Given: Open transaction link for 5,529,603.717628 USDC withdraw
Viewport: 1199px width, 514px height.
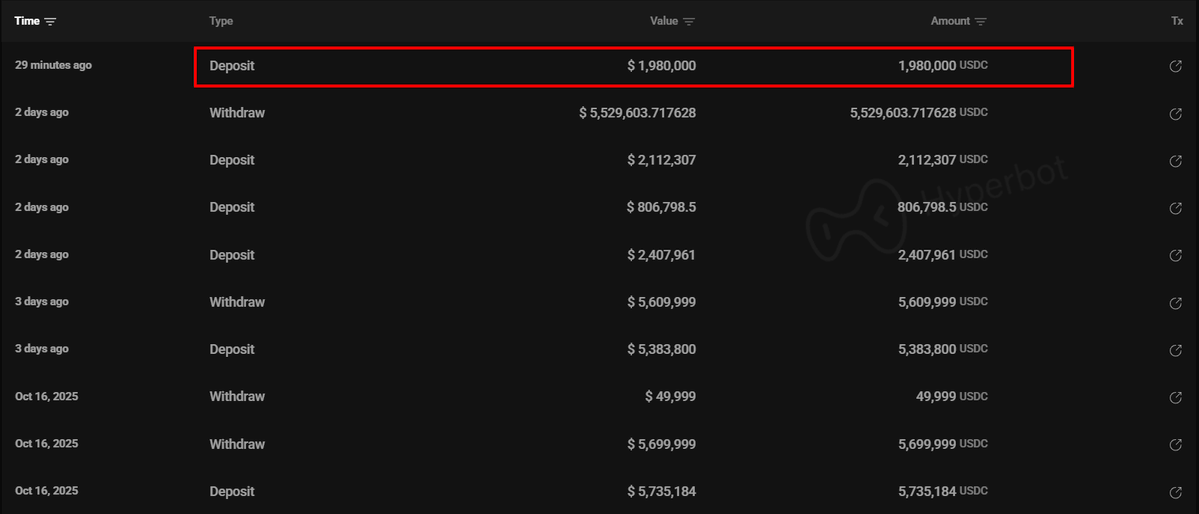Looking at the screenshot, I should 1176,113.
